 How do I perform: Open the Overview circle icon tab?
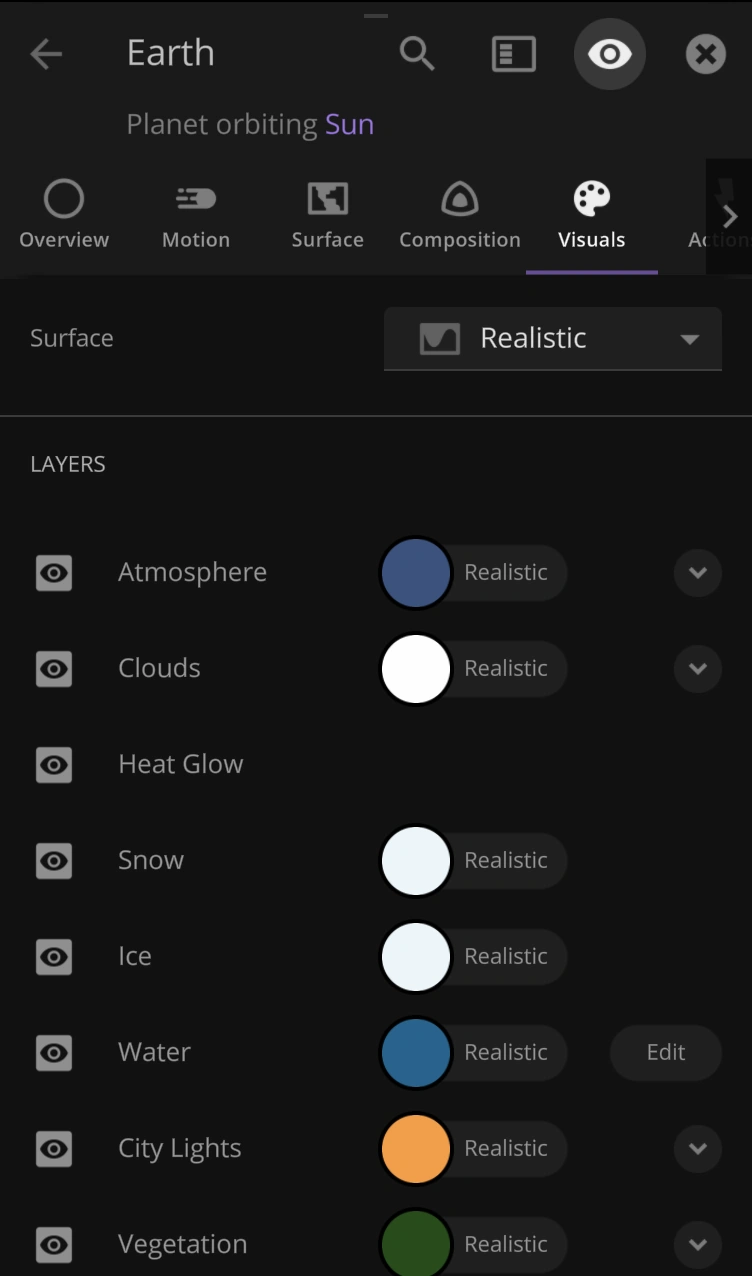(x=64, y=214)
